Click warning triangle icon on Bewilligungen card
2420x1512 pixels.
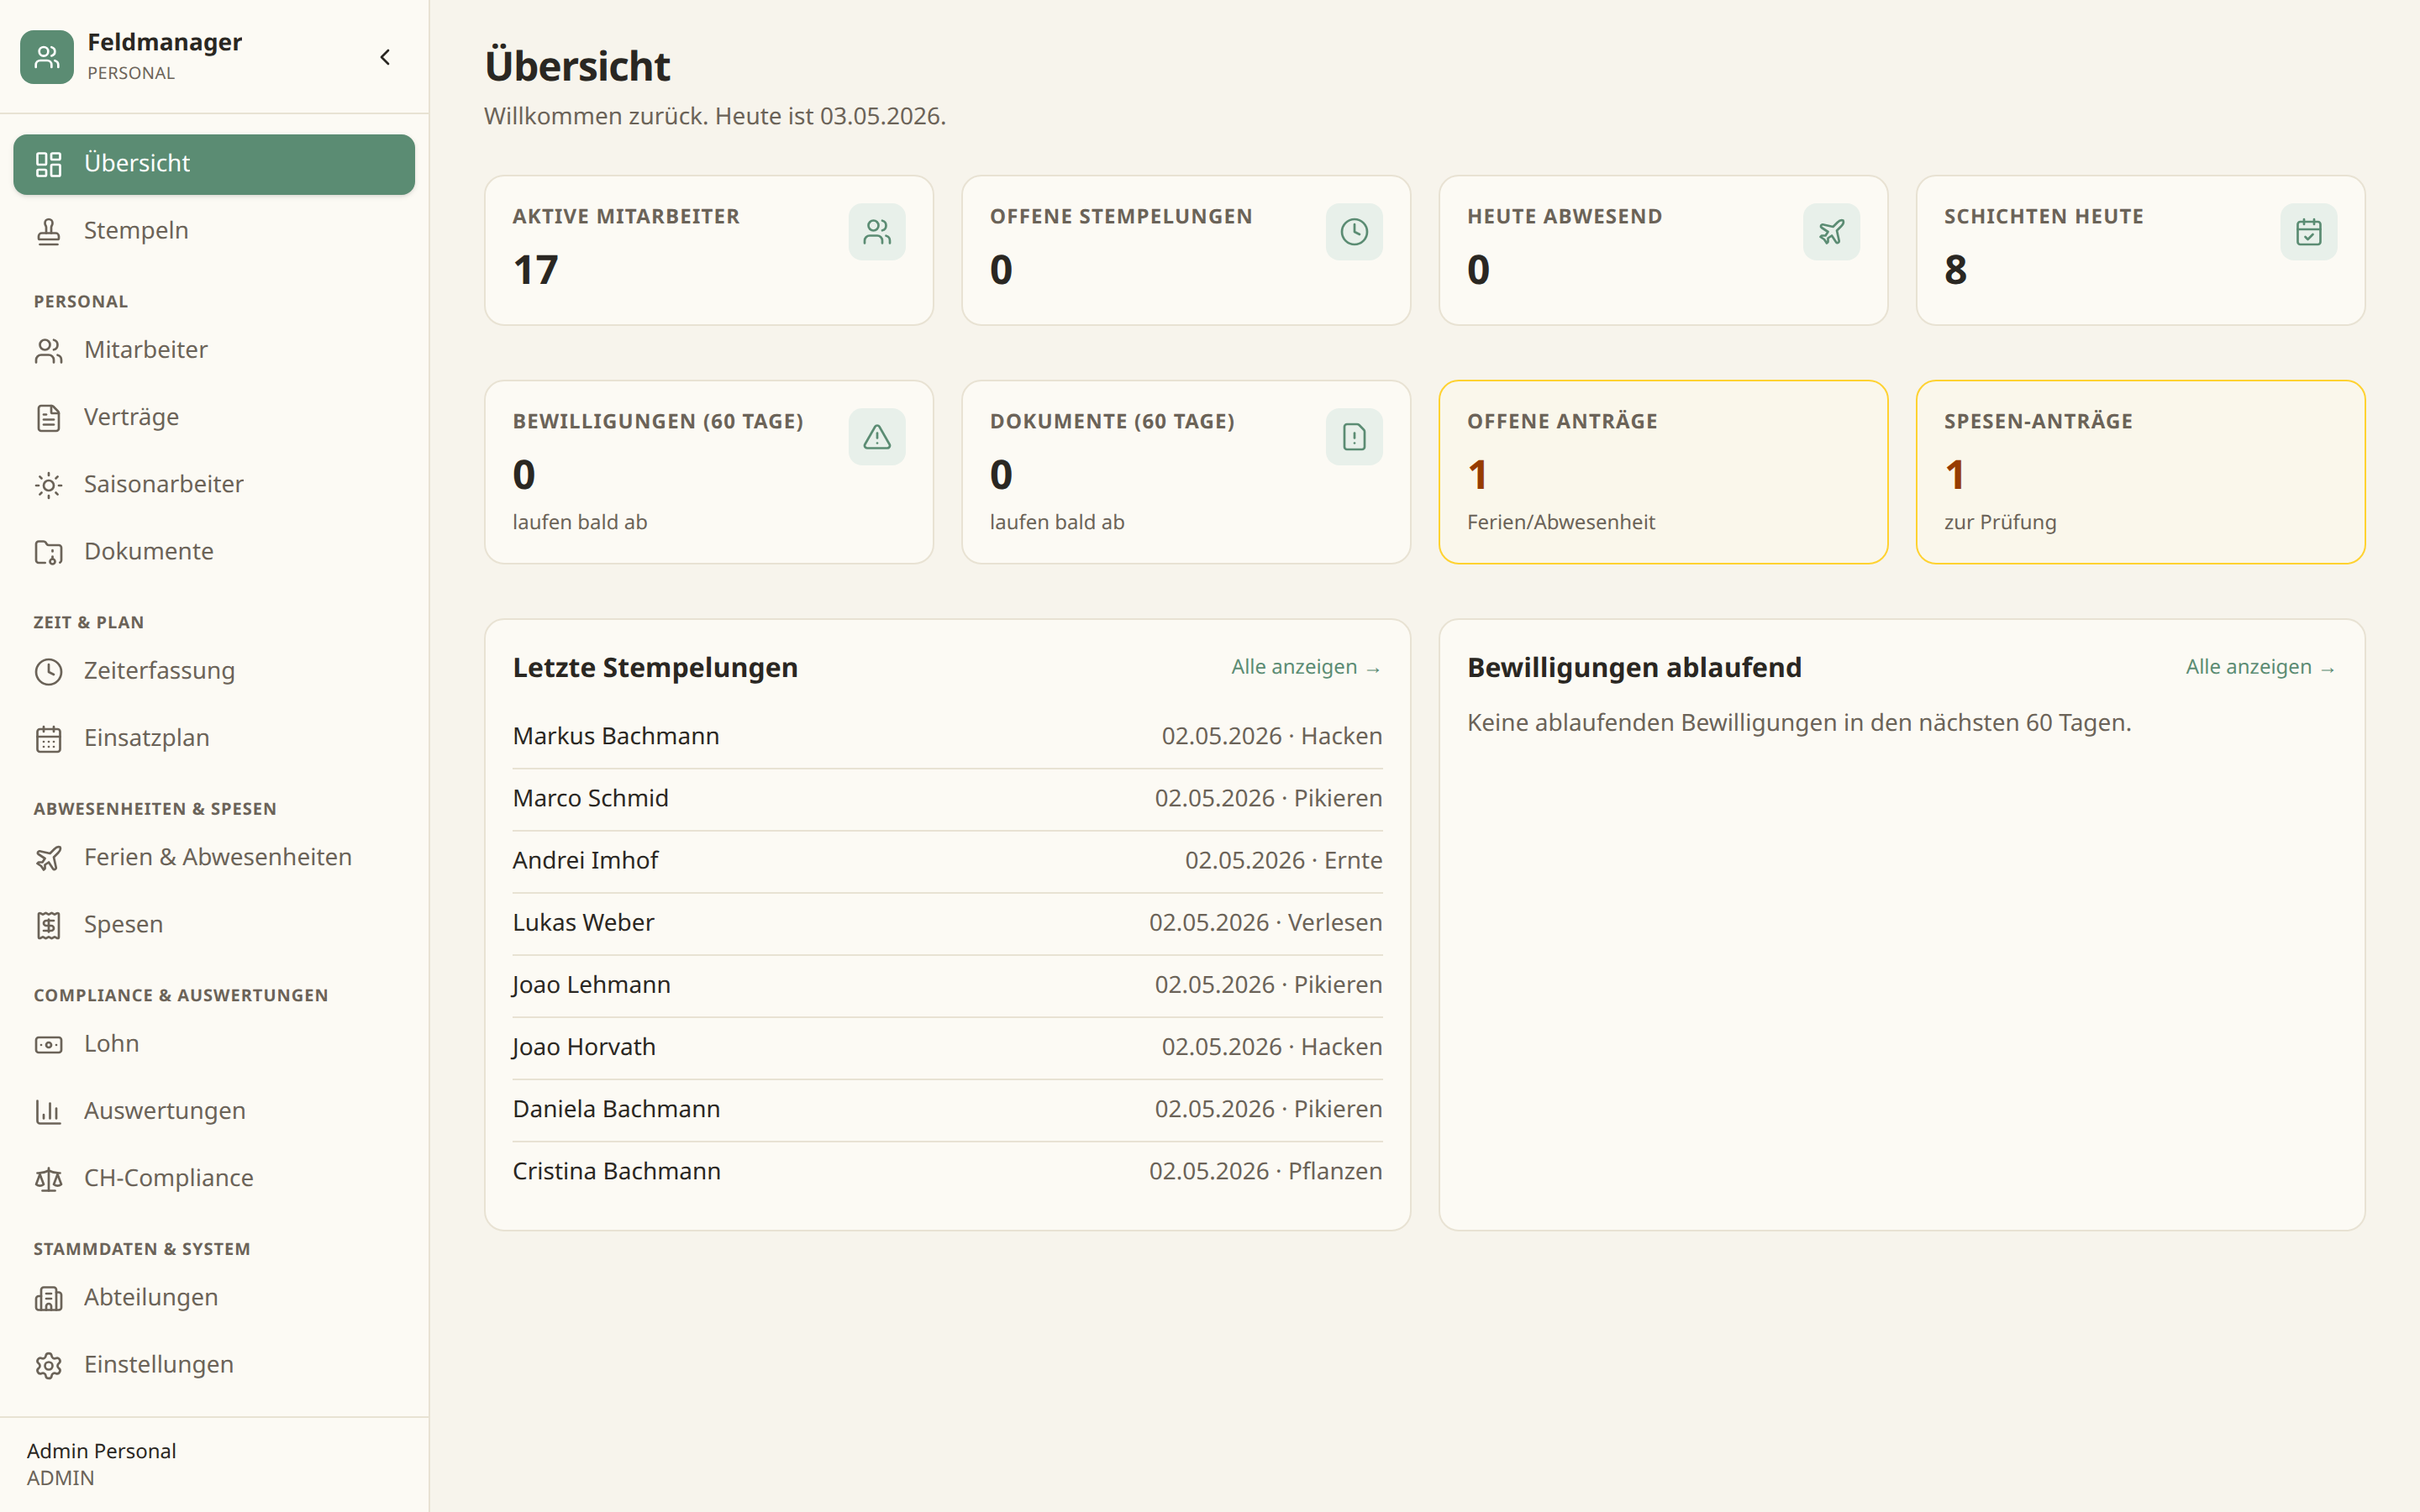pos(877,437)
